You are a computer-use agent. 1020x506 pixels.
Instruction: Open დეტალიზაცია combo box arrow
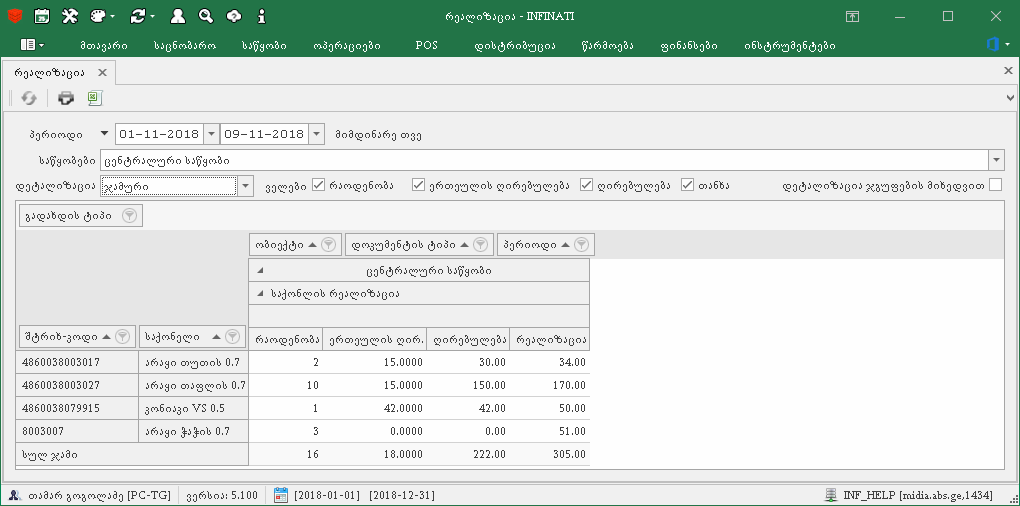pyautogui.click(x=245, y=186)
